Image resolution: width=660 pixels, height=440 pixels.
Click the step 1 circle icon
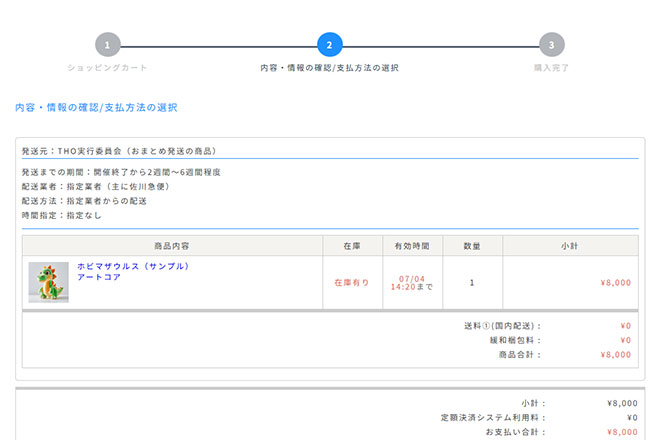108,45
